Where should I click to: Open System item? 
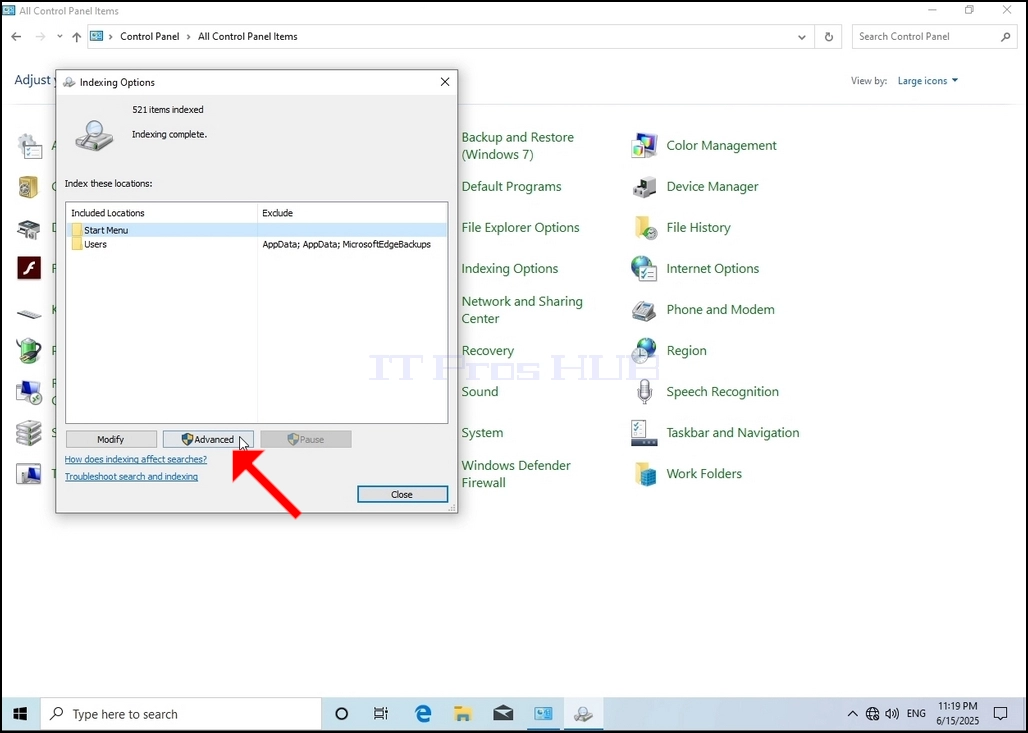pos(482,433)
